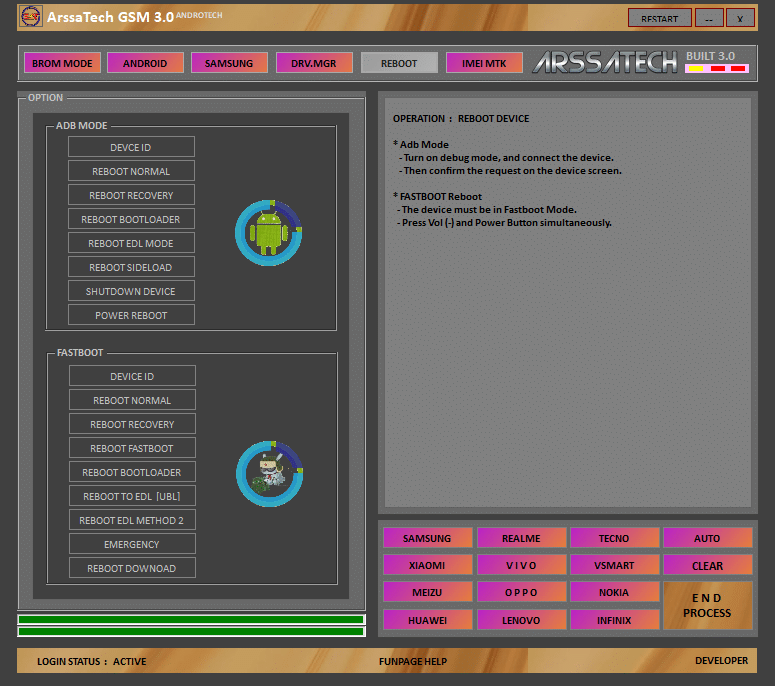This screenshot has width=775, height=686.
Task: Select REBOOT TO EDL [UBL]
Action: (132, 496)
